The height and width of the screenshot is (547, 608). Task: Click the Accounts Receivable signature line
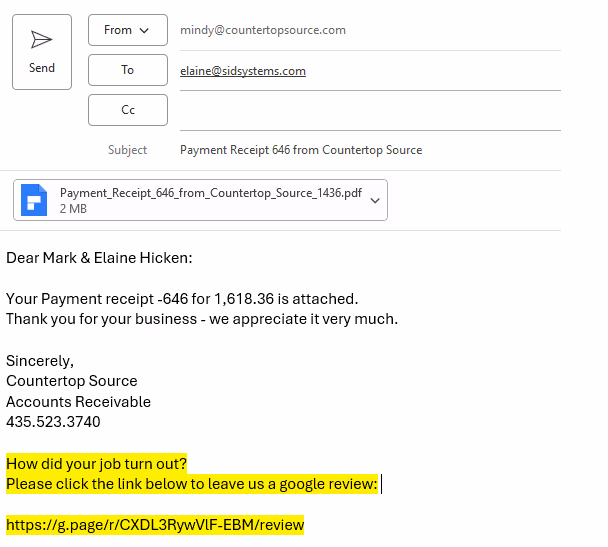click(x=78, y=402)
